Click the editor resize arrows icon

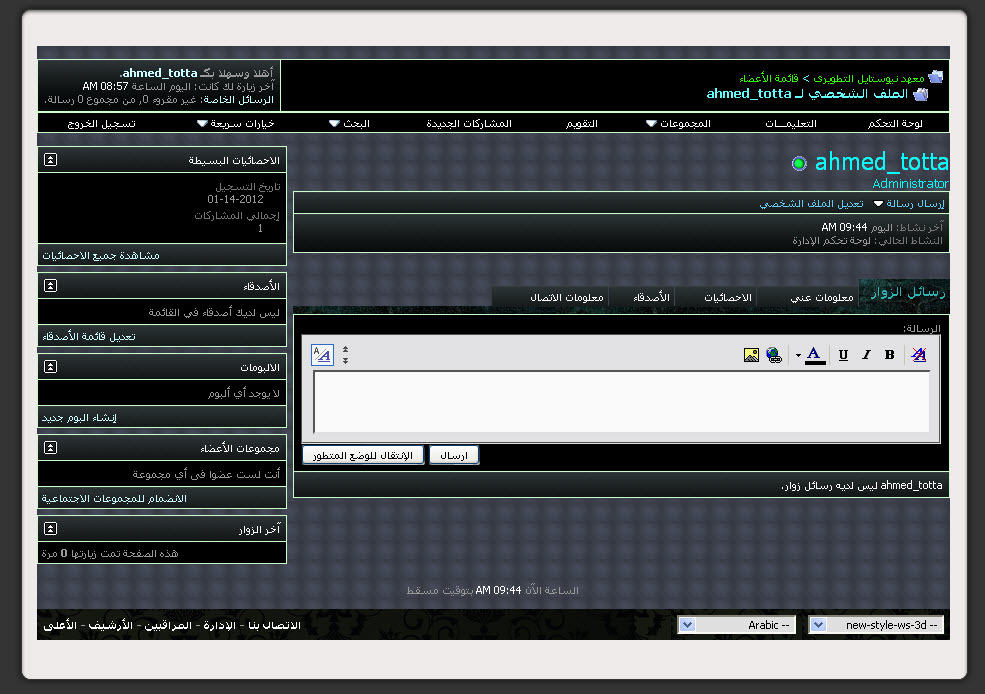[345, 355]
